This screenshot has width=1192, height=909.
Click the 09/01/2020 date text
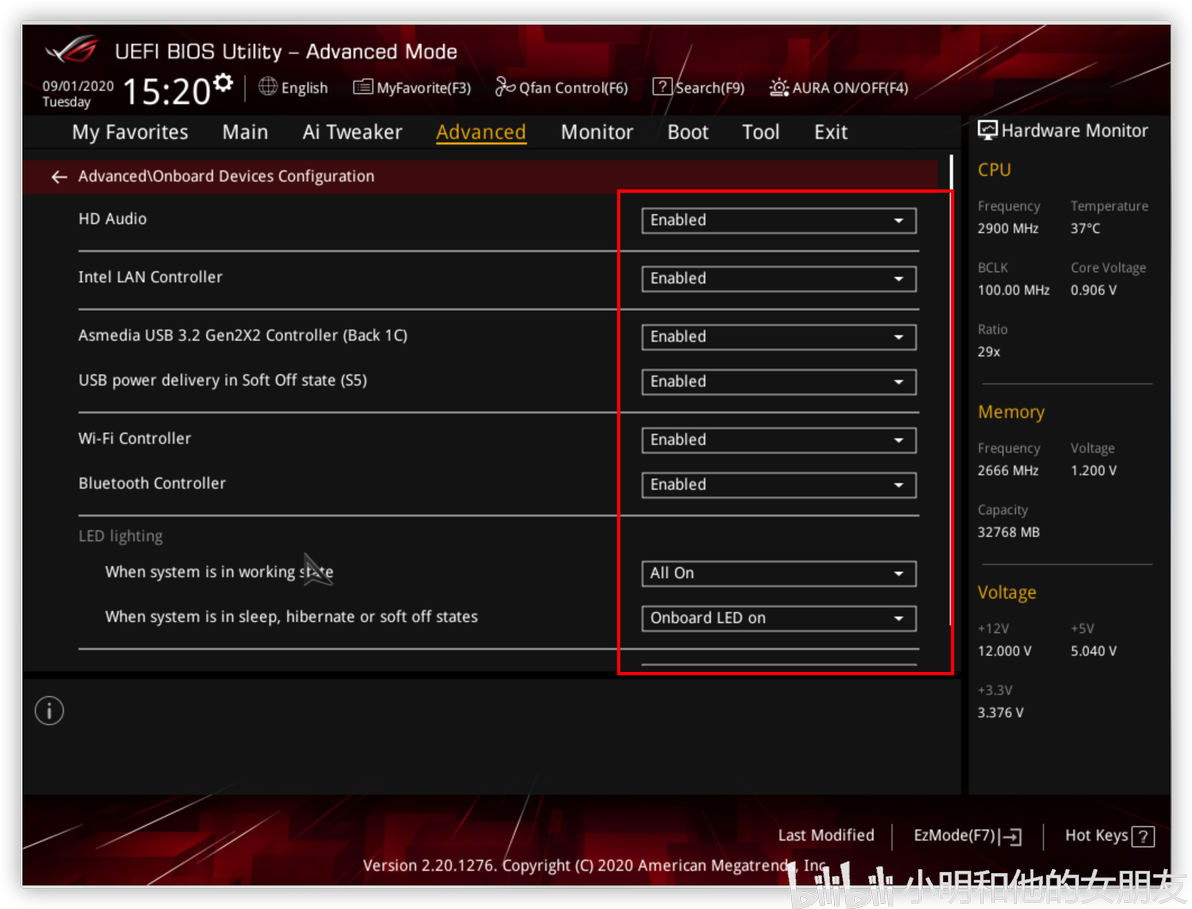(78, 86)
